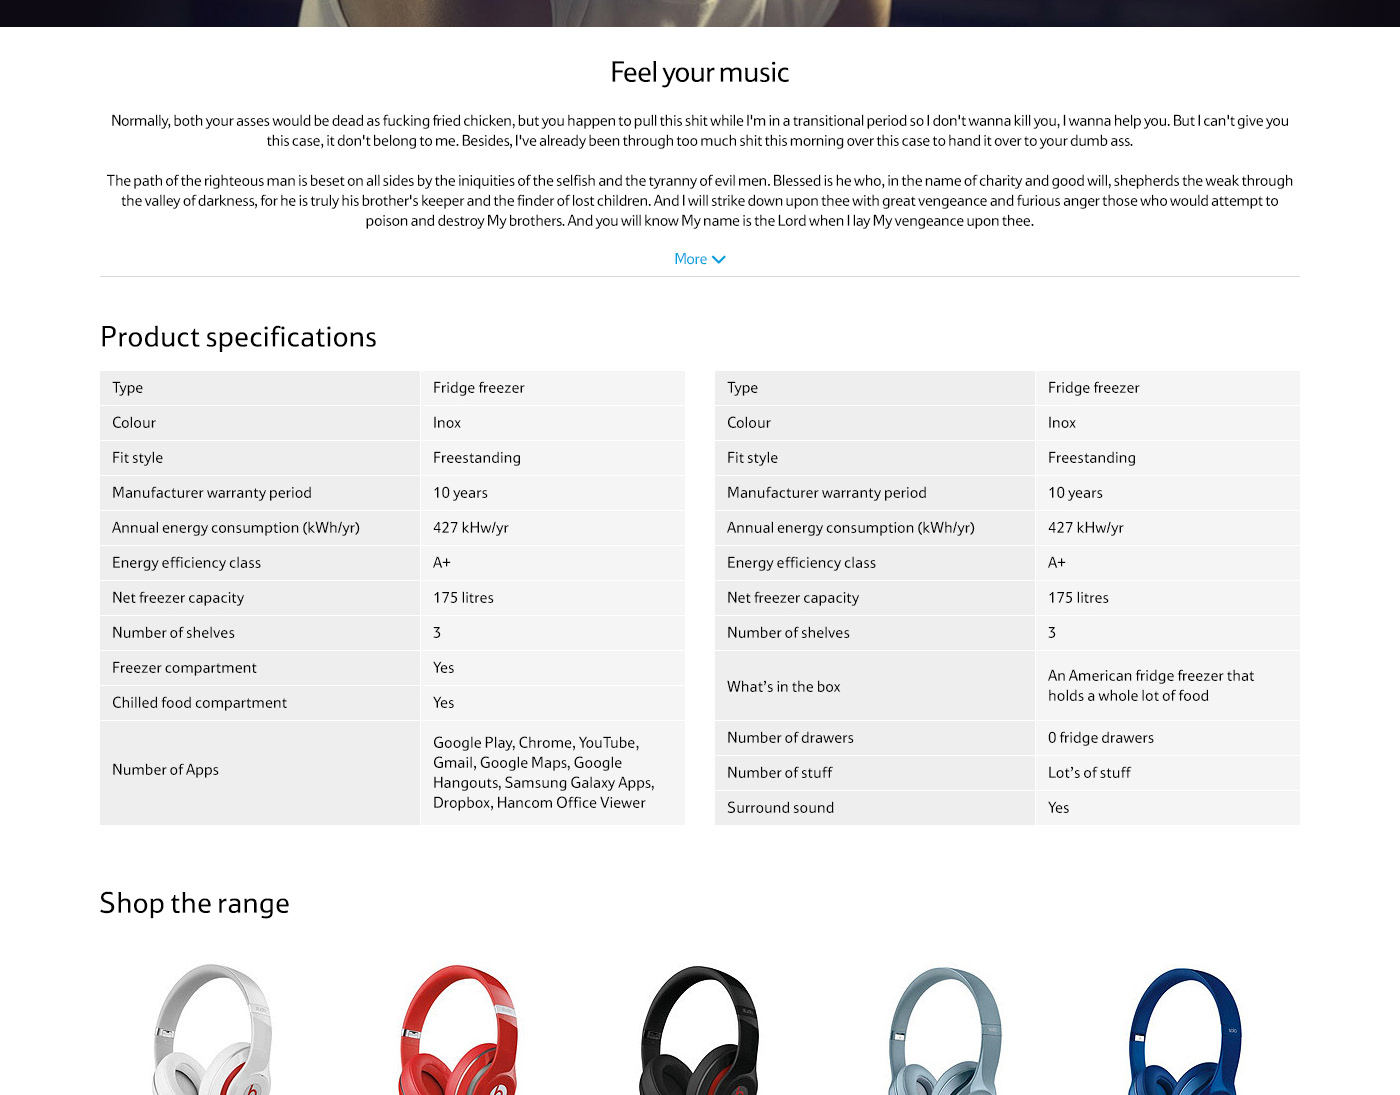Open the red headphones product
This screenshot has width=1400, height=1095.
tap(457, 1030)
